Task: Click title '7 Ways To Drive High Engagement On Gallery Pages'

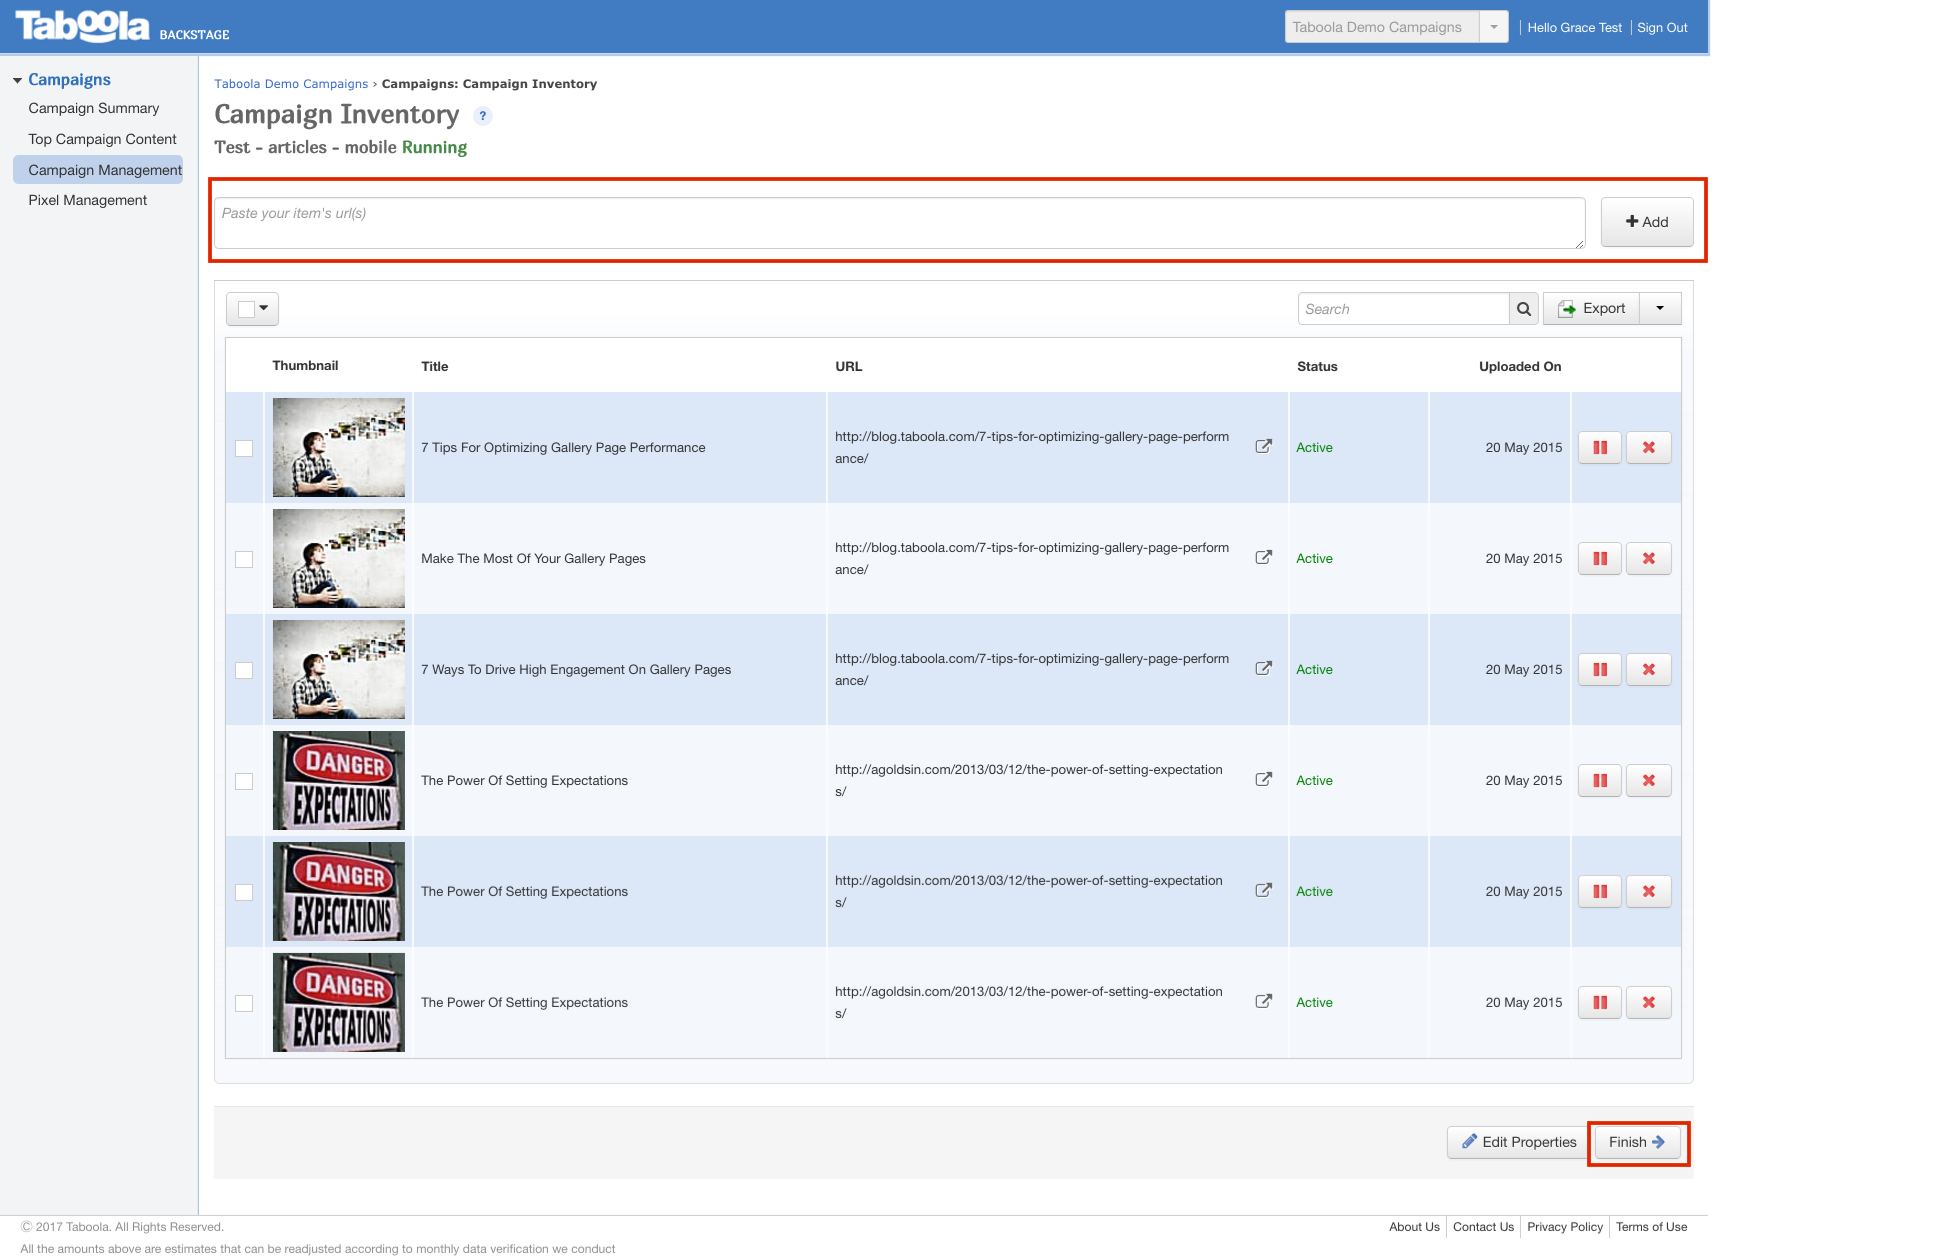Action: point(576,670)
